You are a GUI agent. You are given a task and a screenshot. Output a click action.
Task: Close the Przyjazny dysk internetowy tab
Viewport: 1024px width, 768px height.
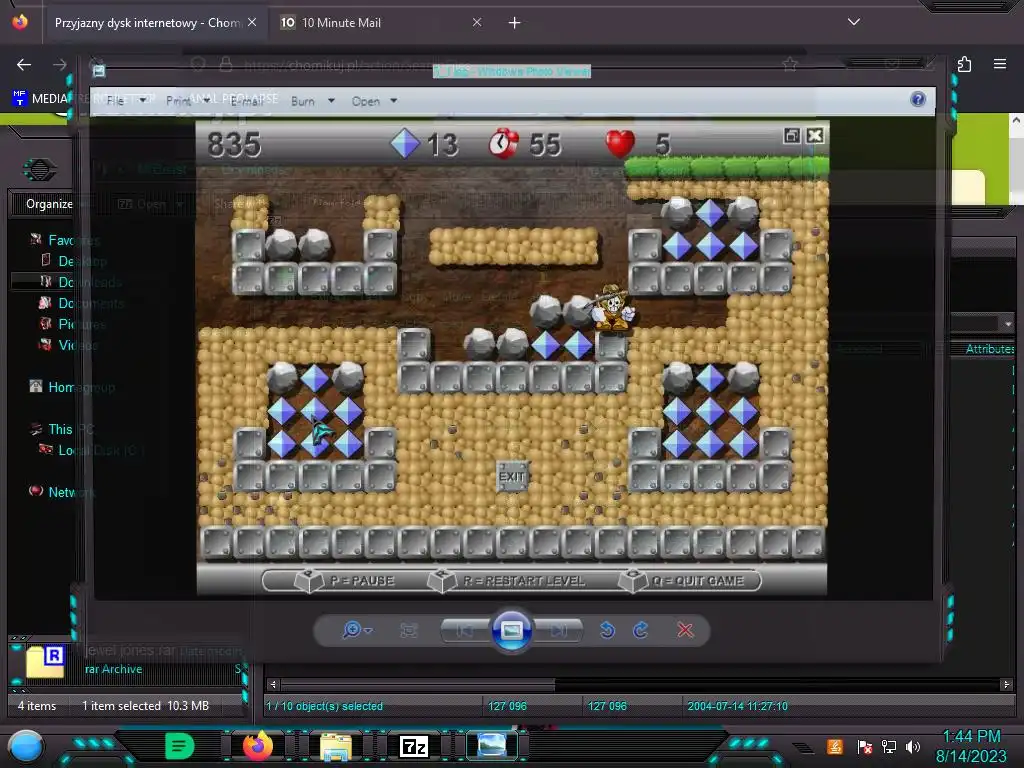click(252, 22)
